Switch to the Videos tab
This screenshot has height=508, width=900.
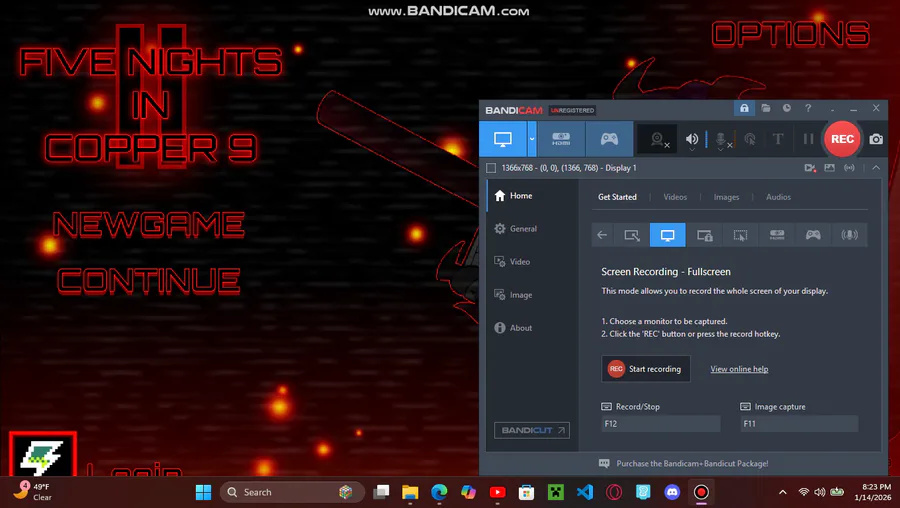675,197
